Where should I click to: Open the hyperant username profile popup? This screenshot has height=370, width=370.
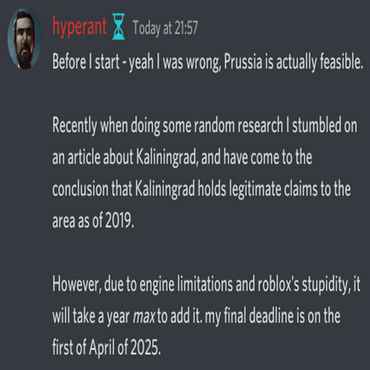tap(79, 27)
